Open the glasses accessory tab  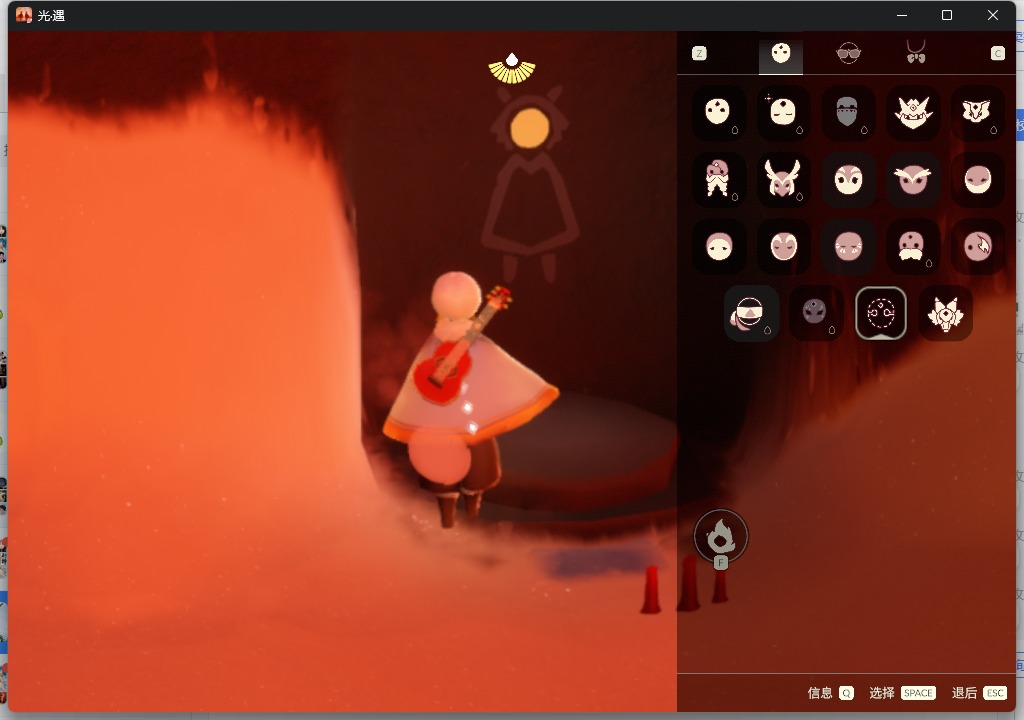click(x=848, y=54)
